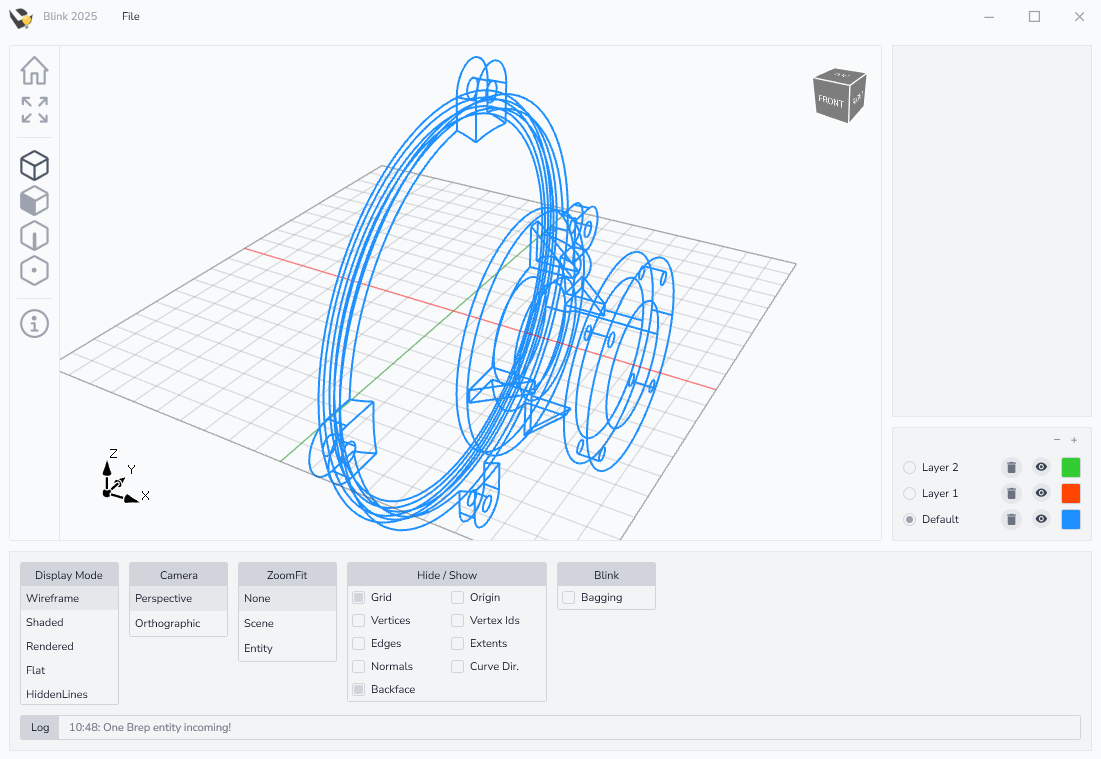Hide Layer 1 using eye icon

tap(1041, 493)
